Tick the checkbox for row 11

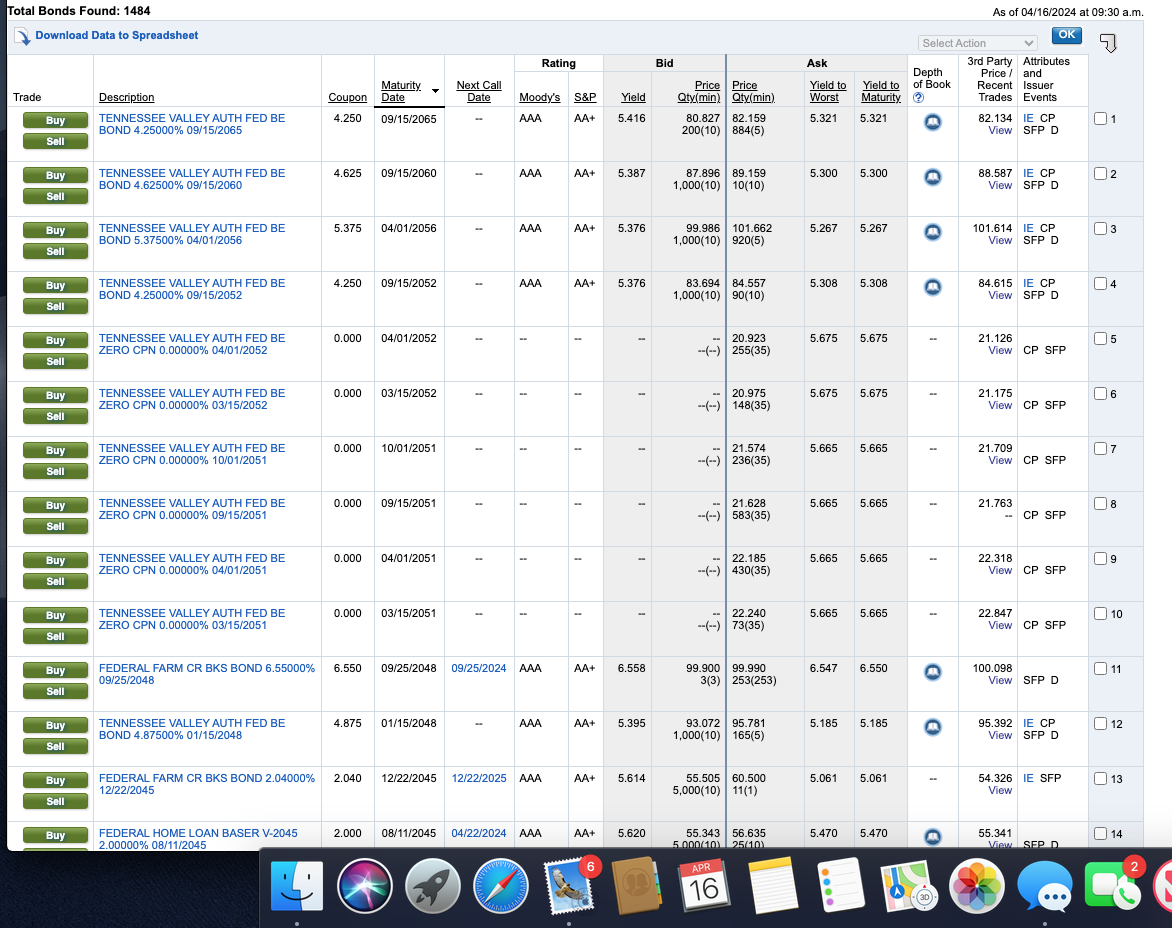tap(1100, 669)
